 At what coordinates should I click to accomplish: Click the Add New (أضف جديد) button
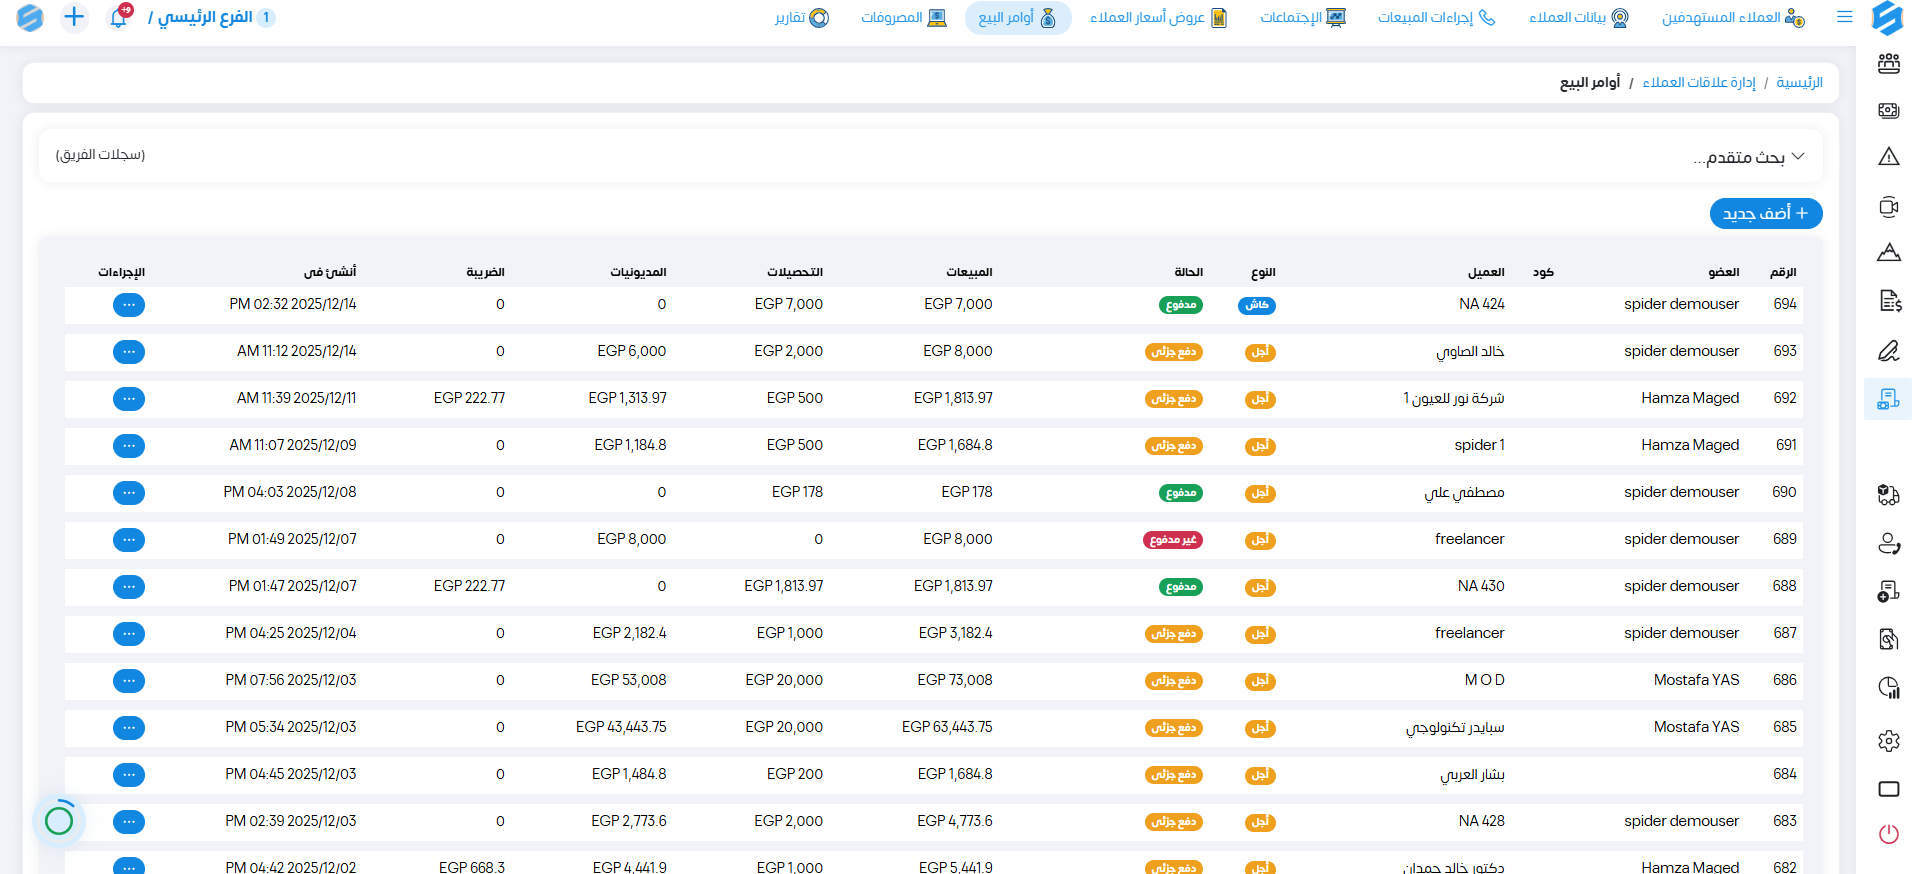click(1765, 213)
